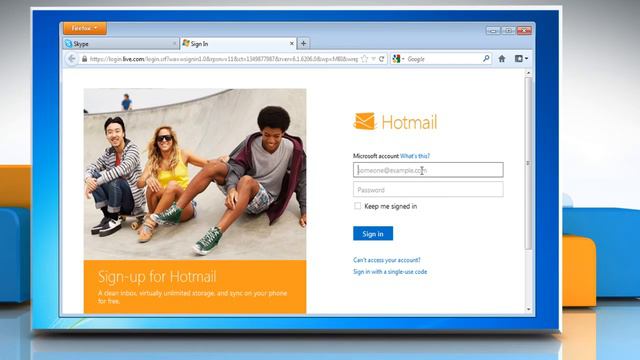Focus the Password field

click(428, 189)
